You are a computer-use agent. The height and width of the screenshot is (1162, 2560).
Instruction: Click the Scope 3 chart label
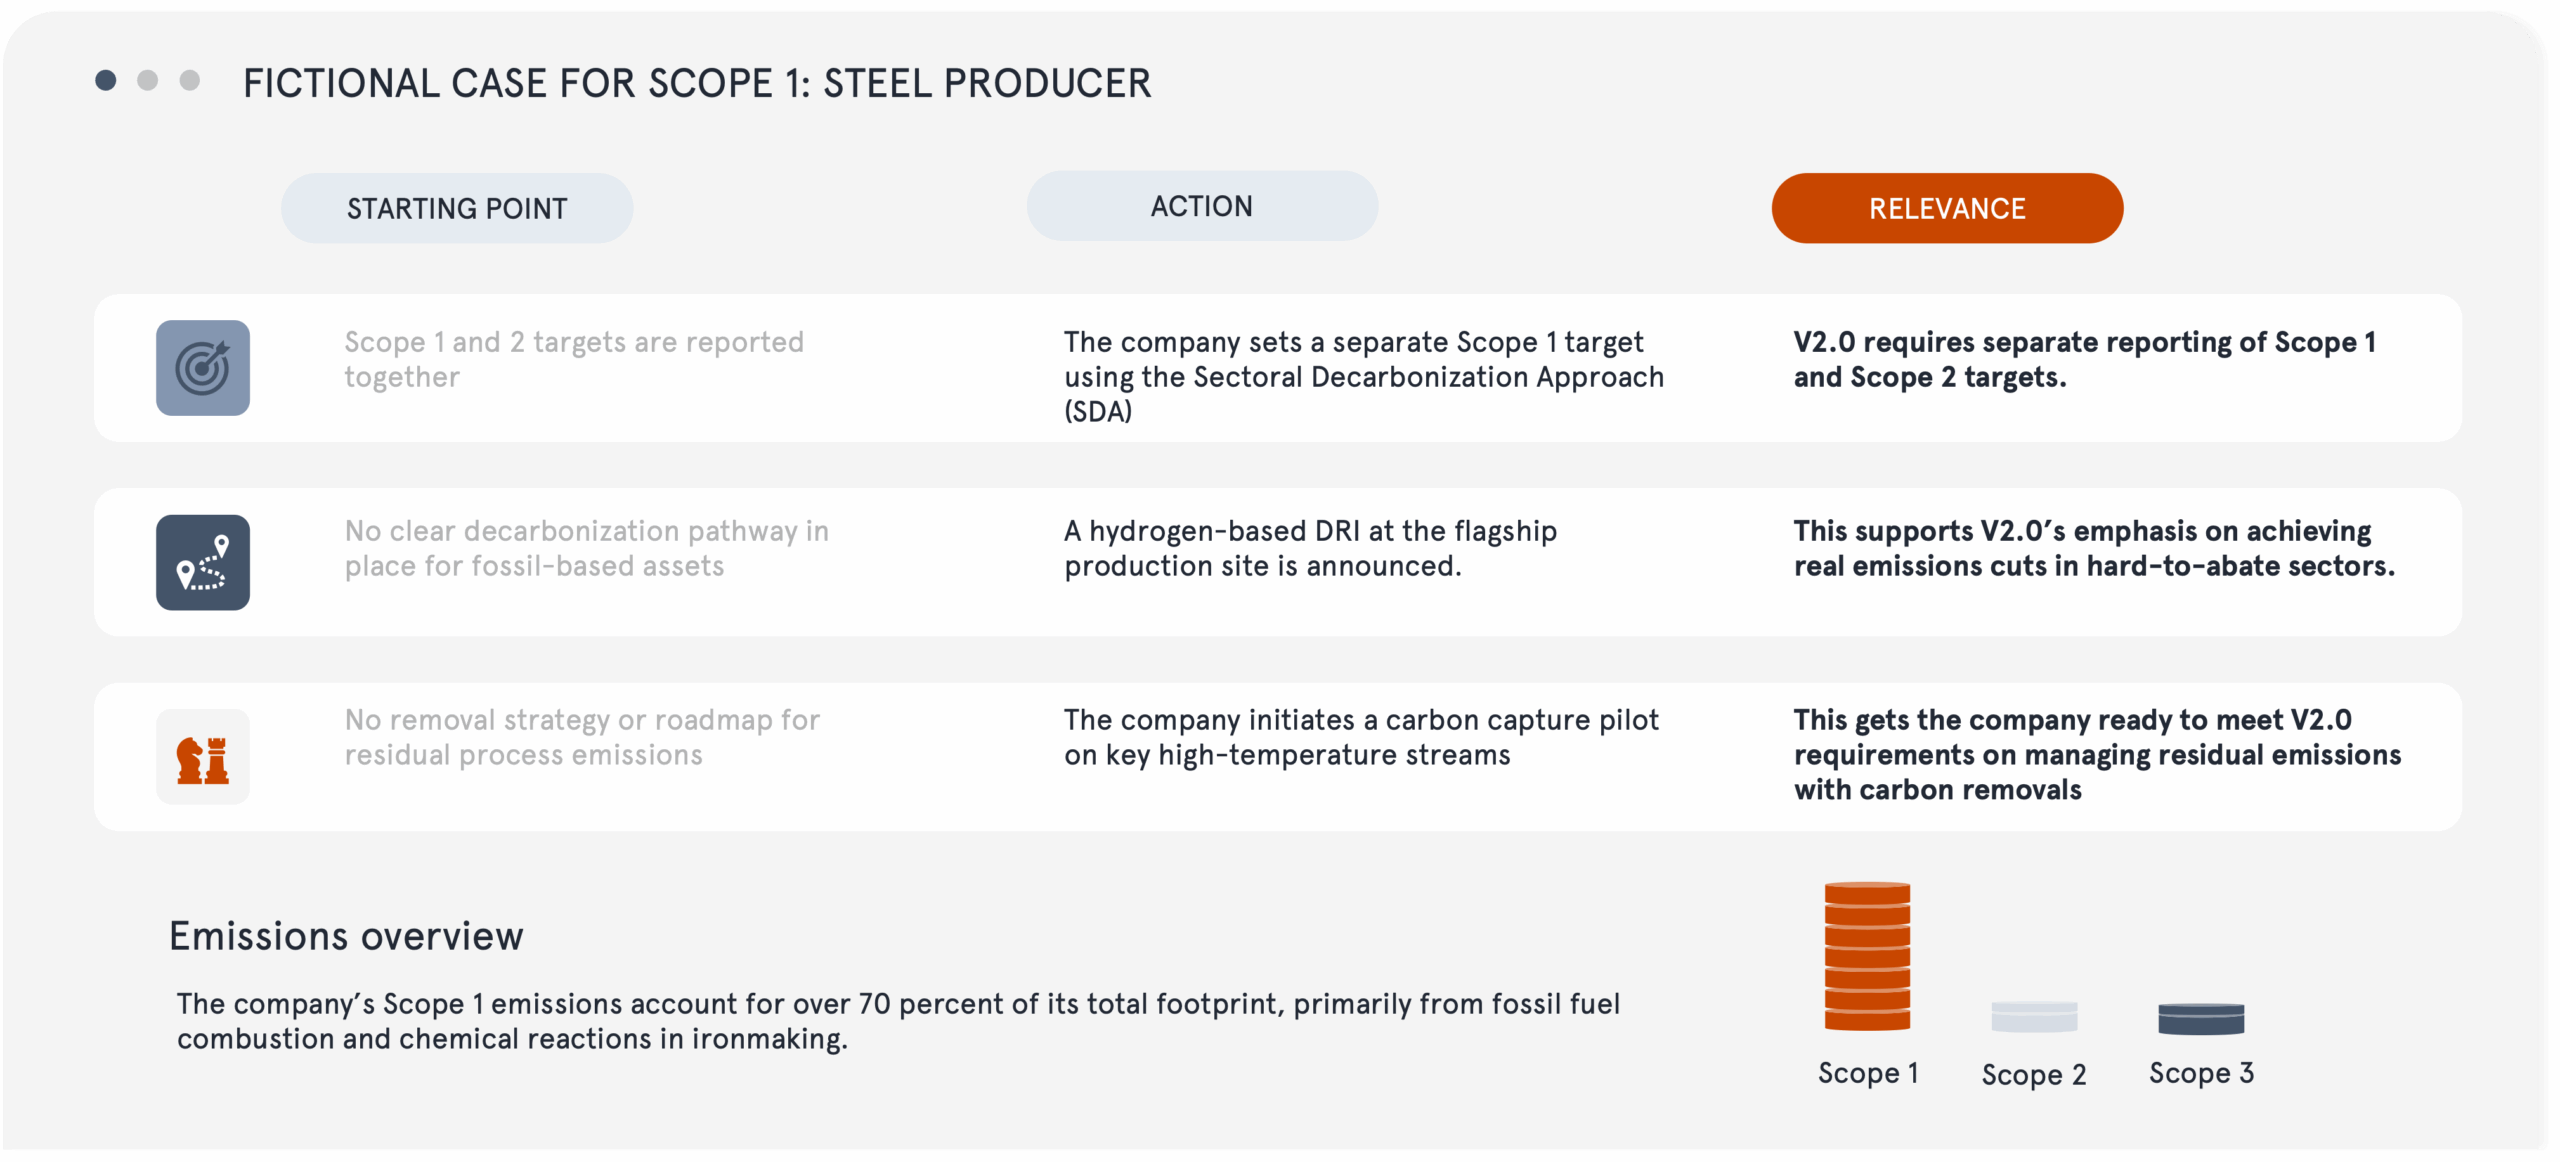point(2201,1073)
